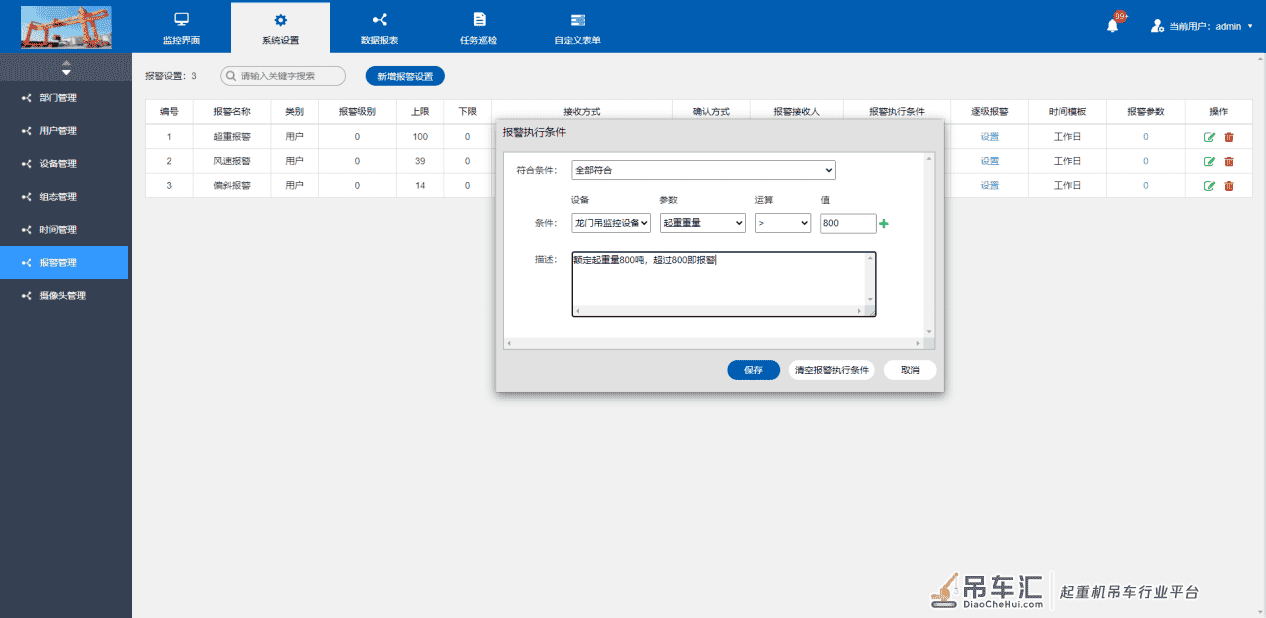Go to the 任务巡检 tab
This screenshot has height=618, width=1266.
pos(478,28)
